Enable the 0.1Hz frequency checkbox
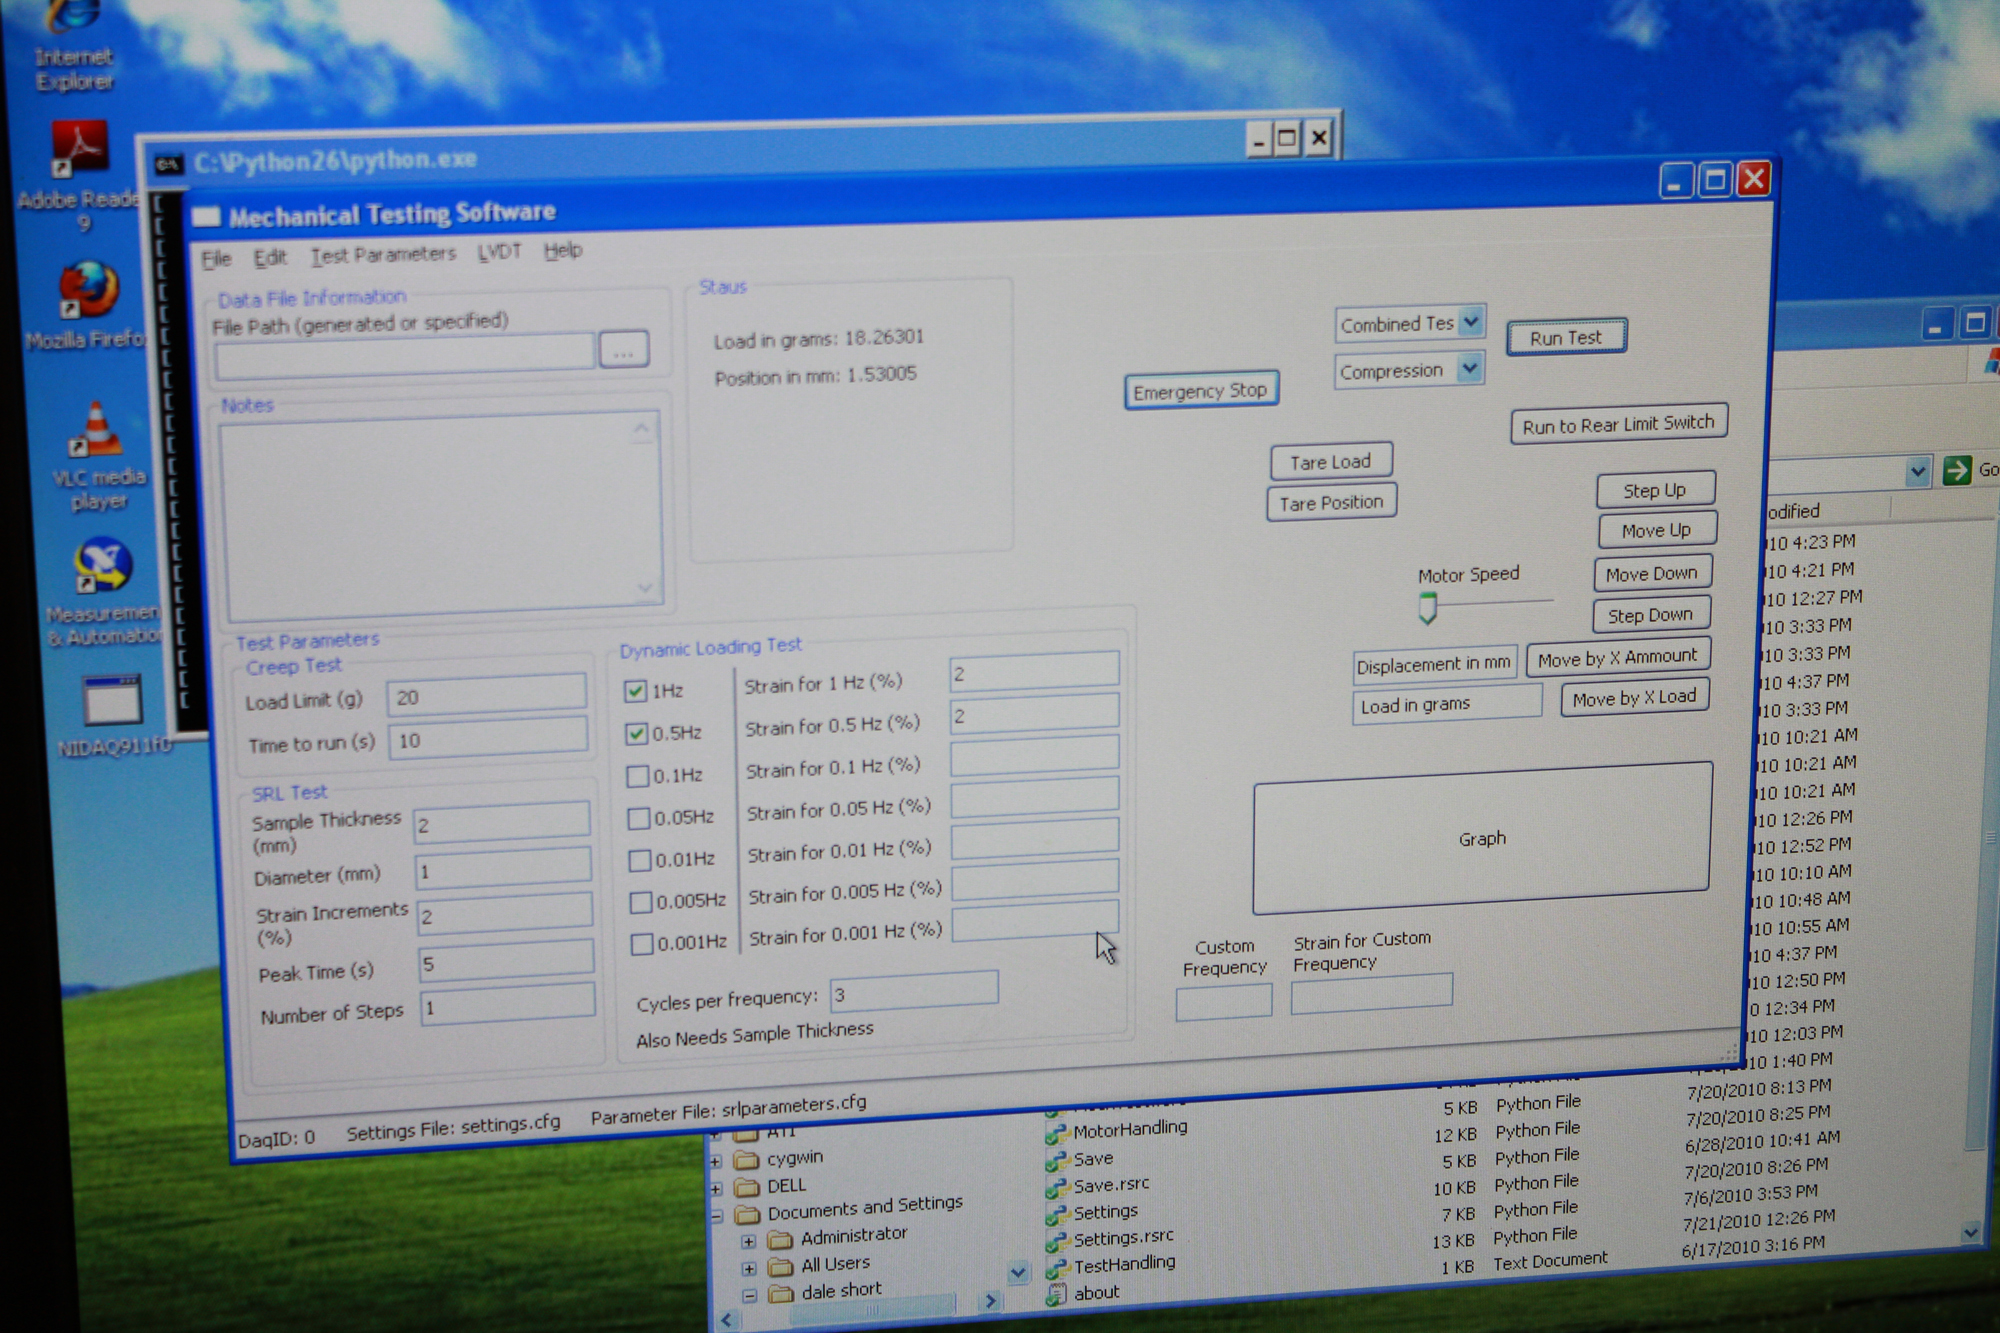Image resolution: width=2000 pixels, height=1333 pixels. tap(637, 776)
